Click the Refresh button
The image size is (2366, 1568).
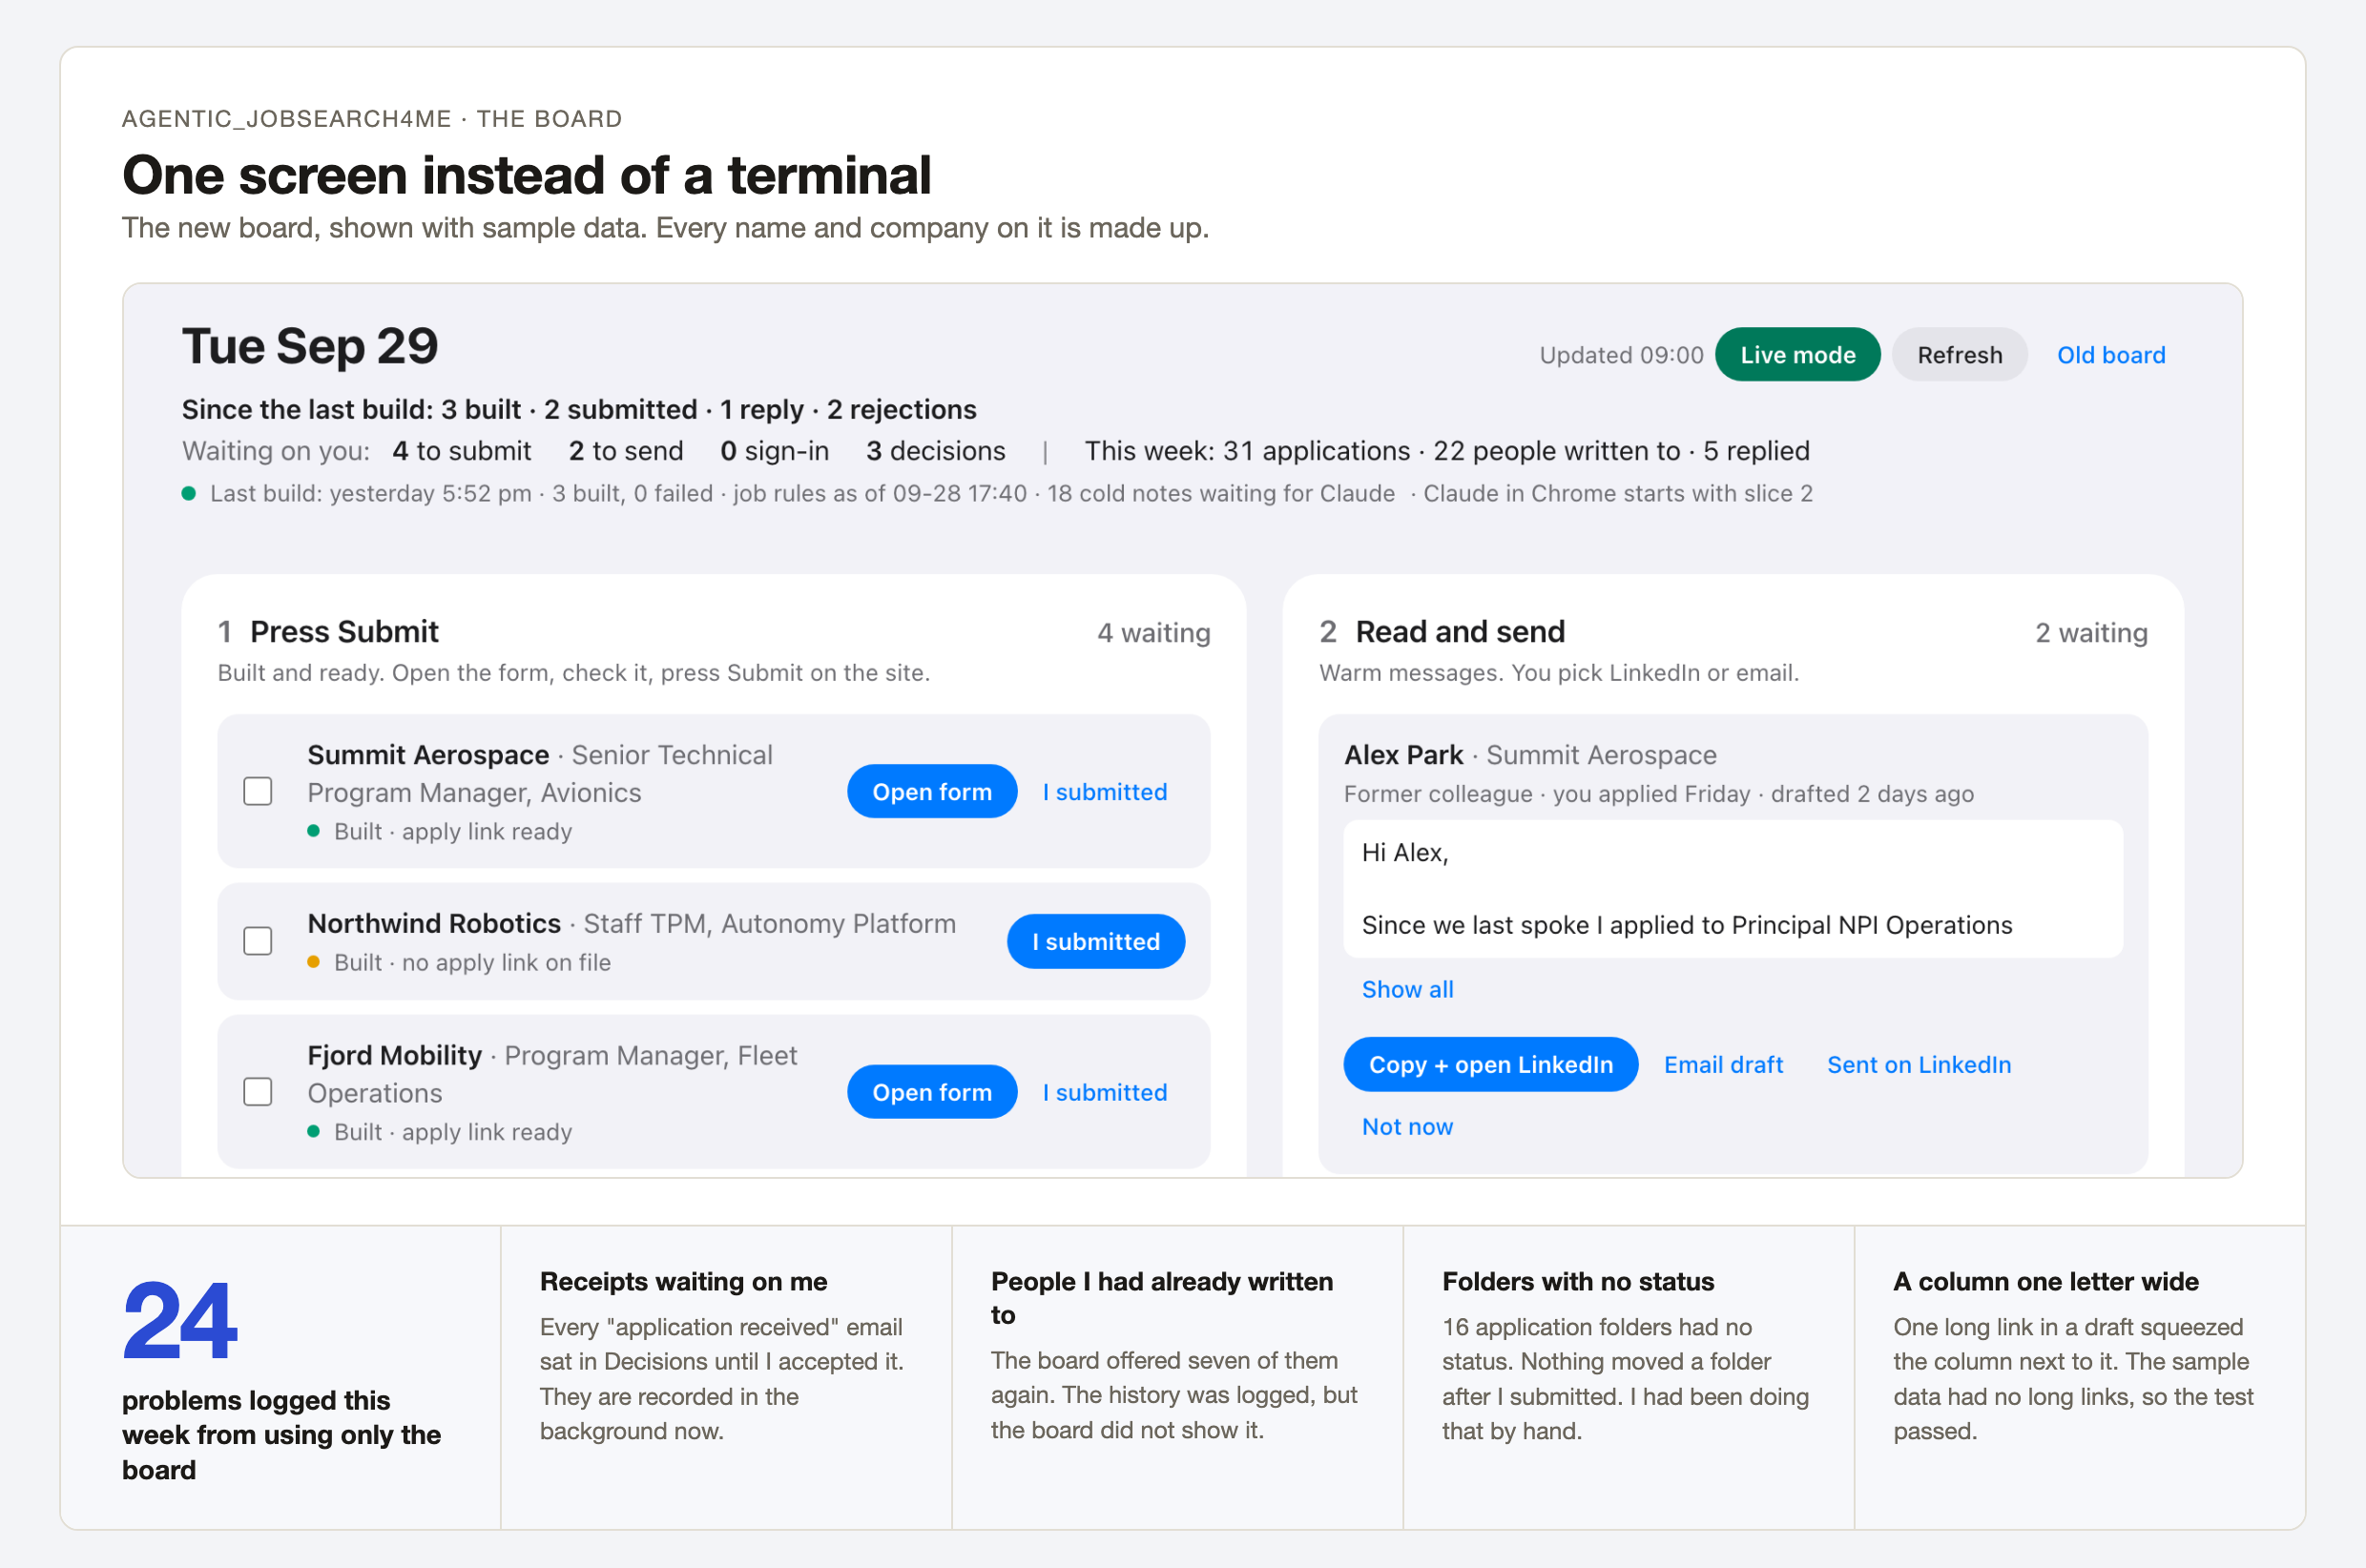(1959, 355)
